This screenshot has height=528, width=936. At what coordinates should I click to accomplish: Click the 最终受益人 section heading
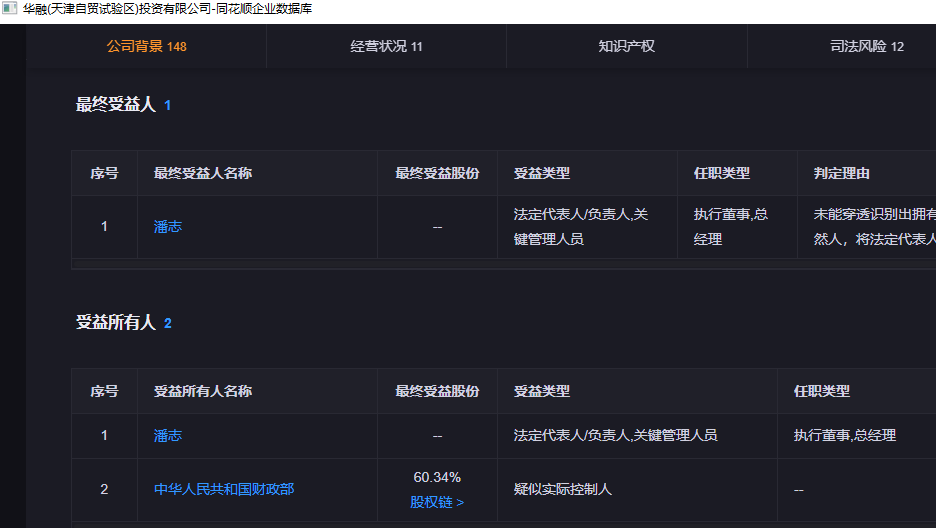pyautogui.click(x=116, y=105)
